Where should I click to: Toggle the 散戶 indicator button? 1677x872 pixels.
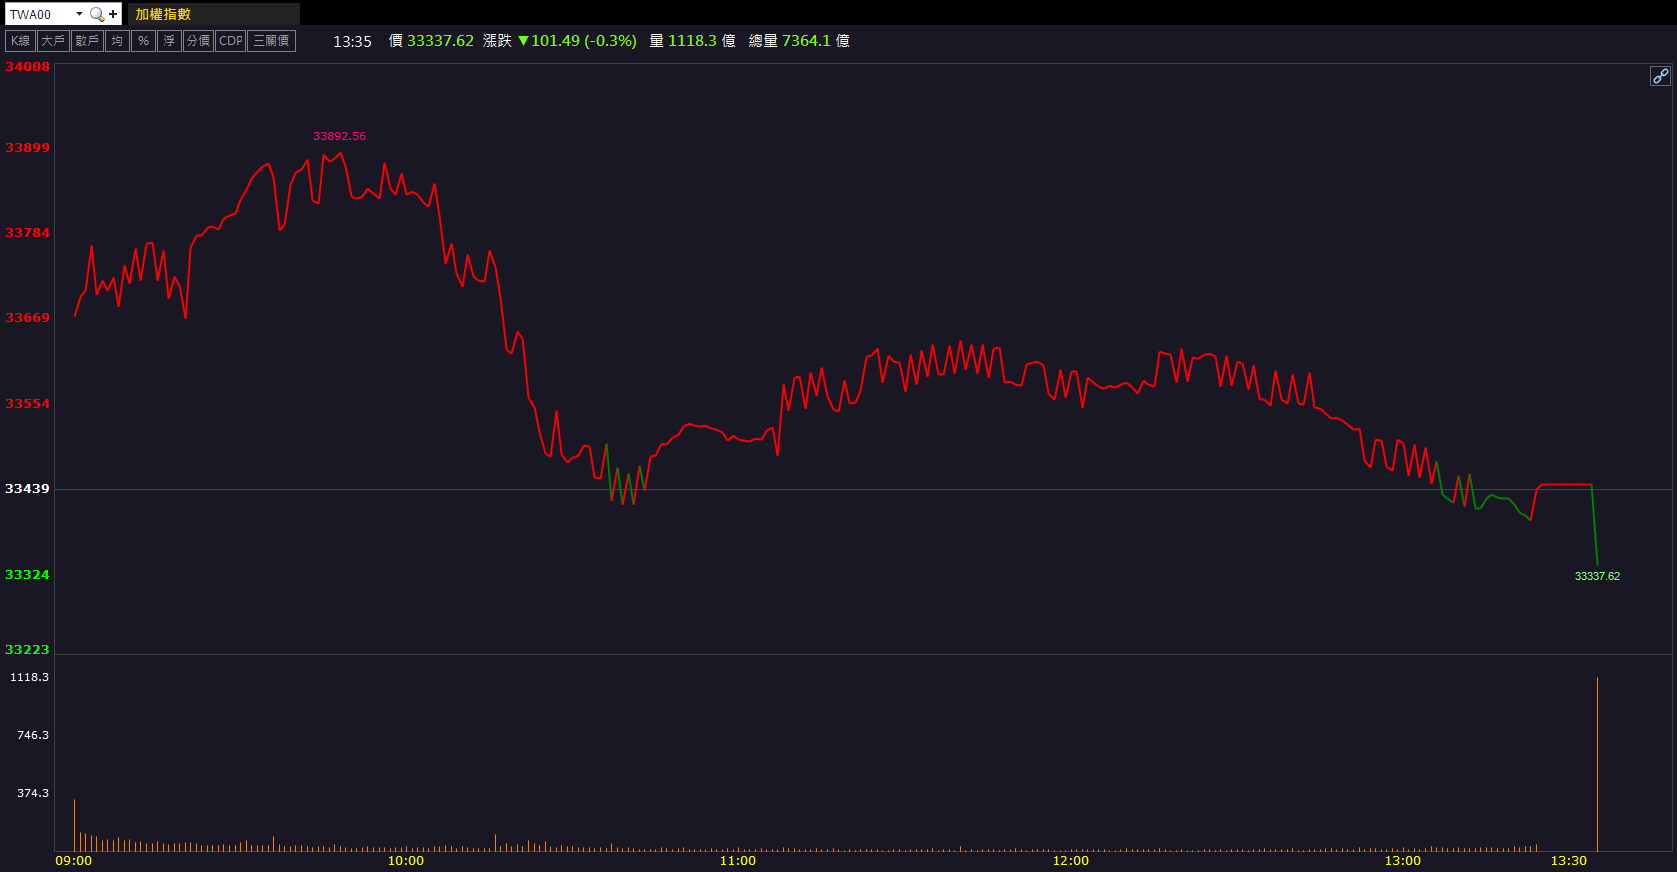[87, 41]
